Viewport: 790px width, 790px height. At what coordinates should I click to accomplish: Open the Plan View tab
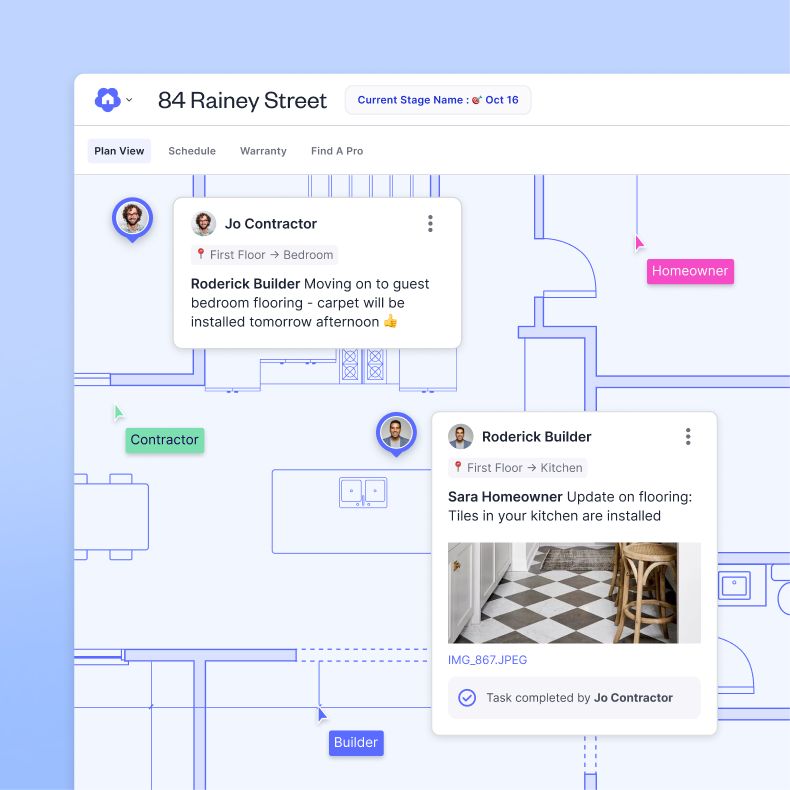click(x=119, y=151)
